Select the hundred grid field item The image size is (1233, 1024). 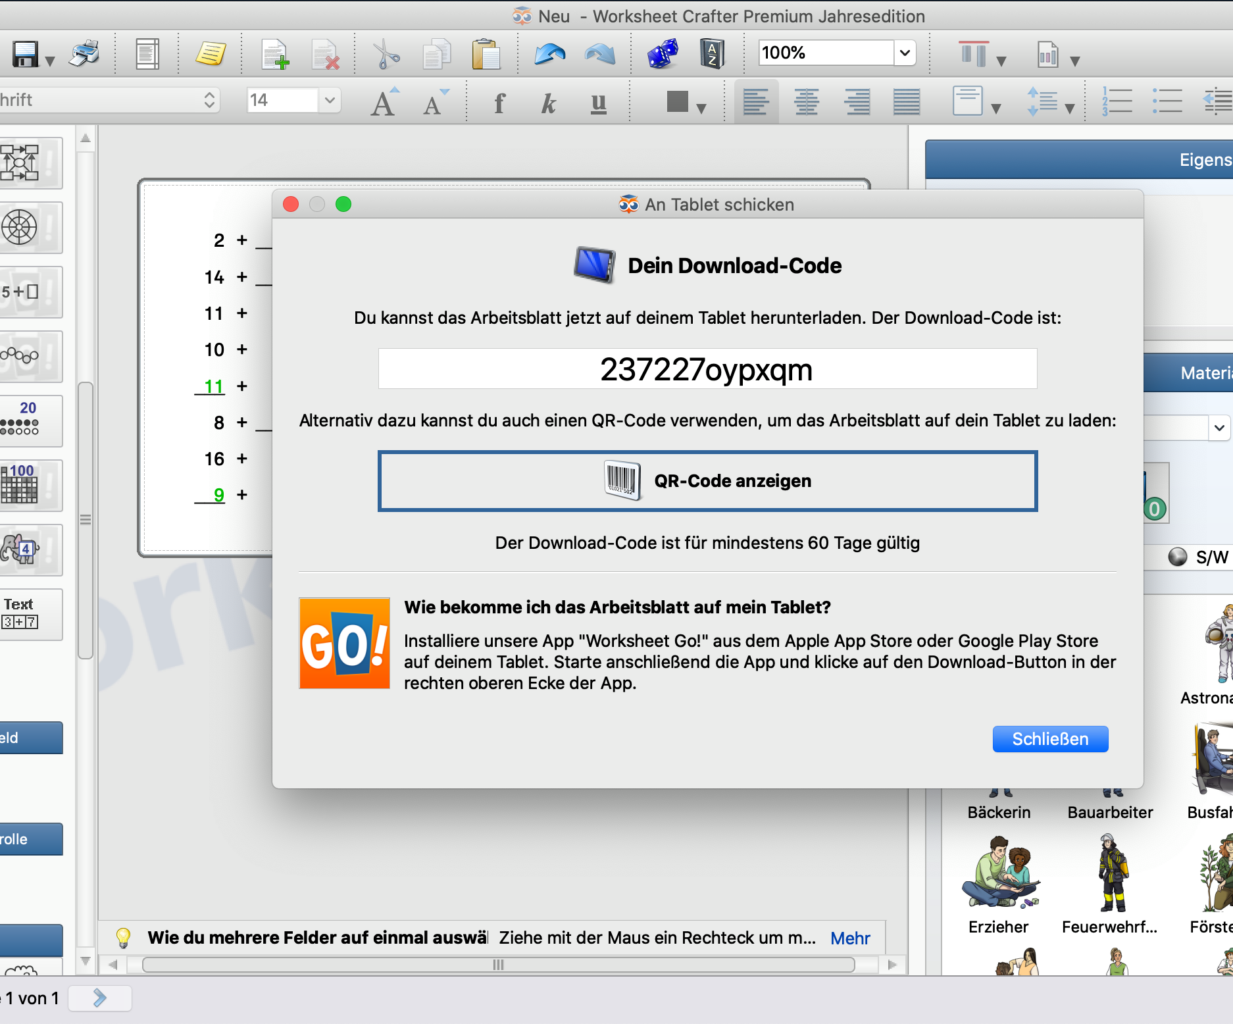click(x=22, y=485)
